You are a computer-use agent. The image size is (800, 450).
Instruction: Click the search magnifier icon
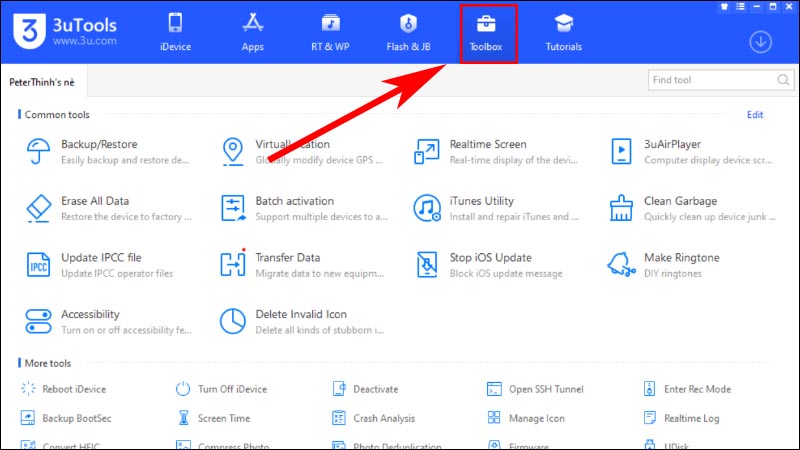tap(783, 80)
